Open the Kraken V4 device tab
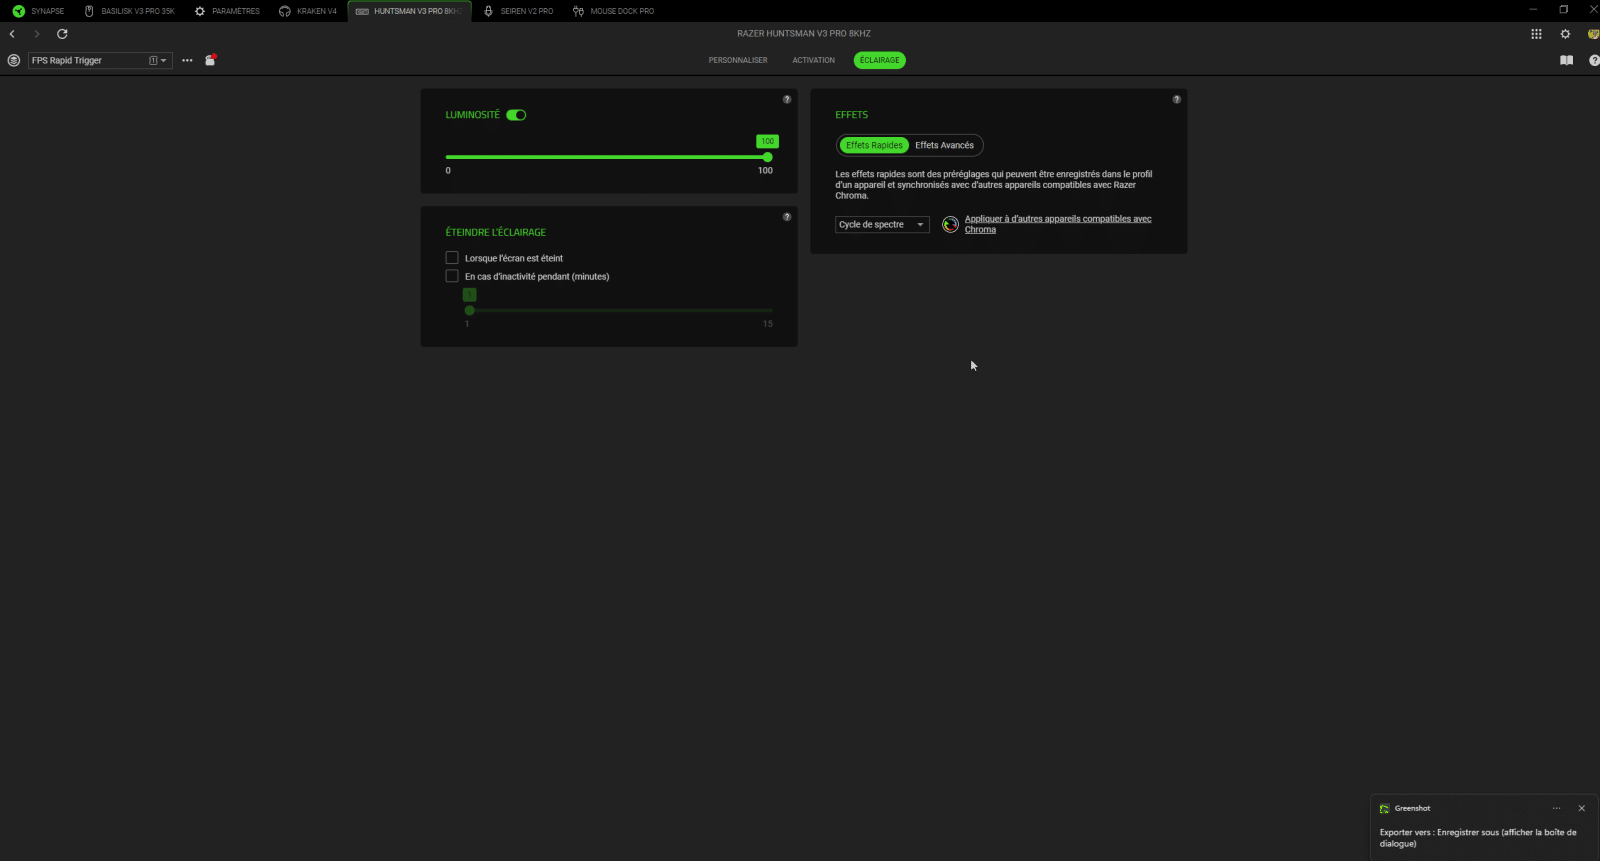Viewport: 1600px width, 861px height. 308,11
